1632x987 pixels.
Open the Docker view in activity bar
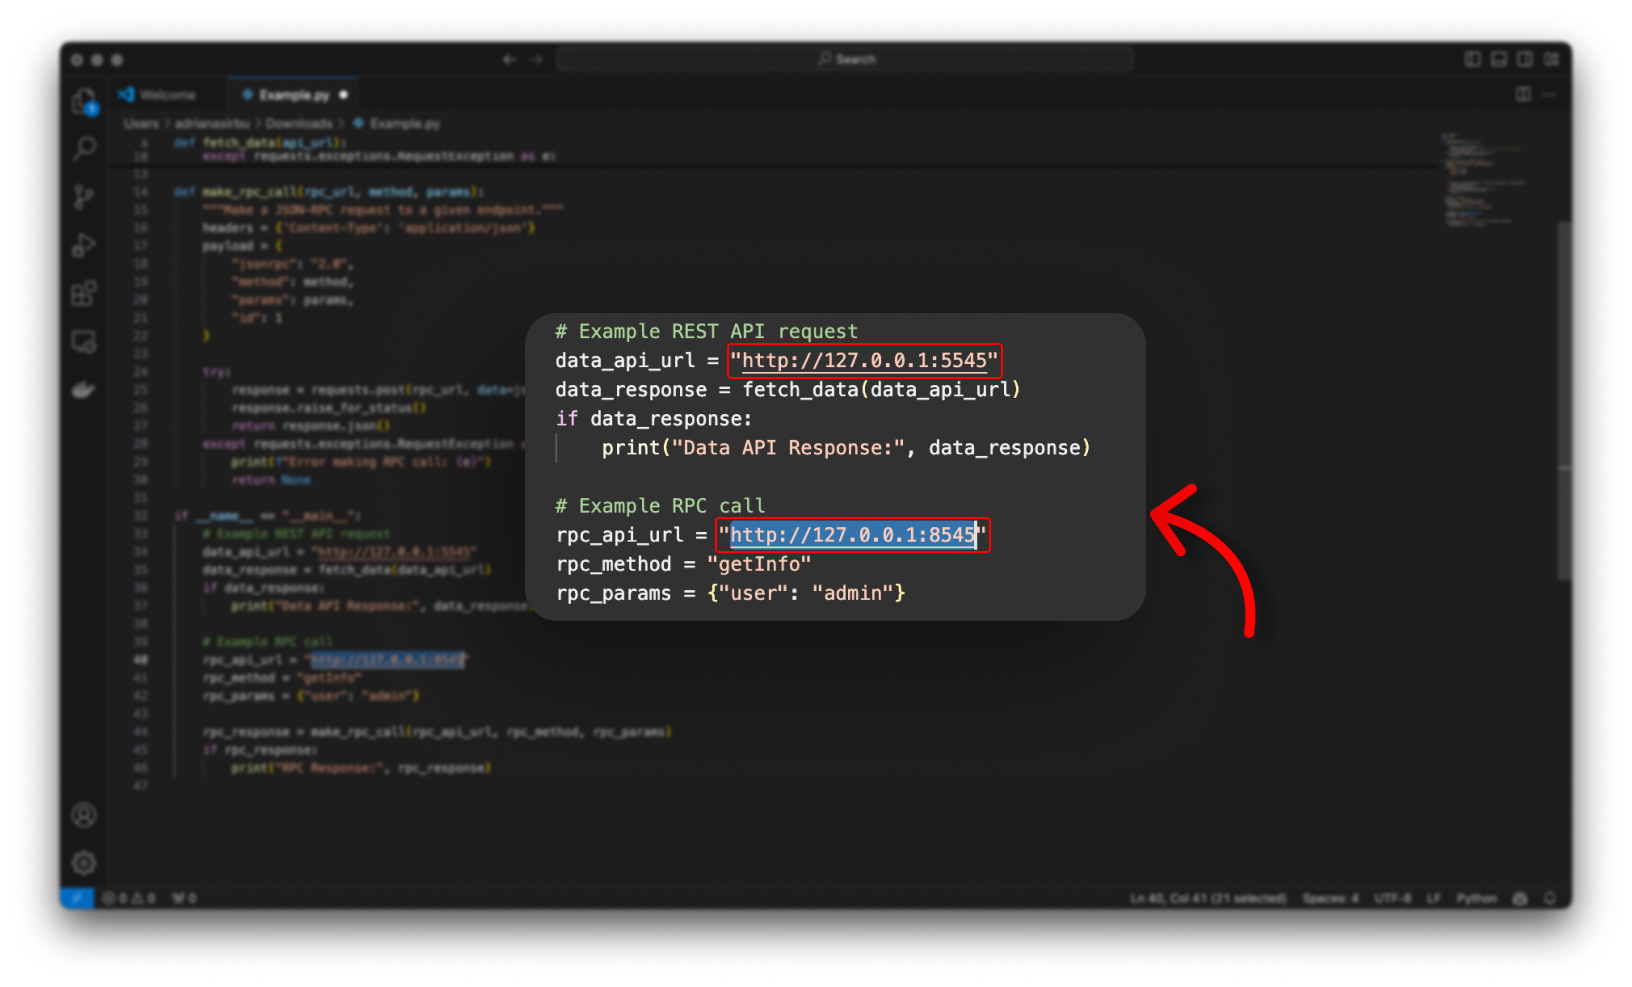point(84,390)
